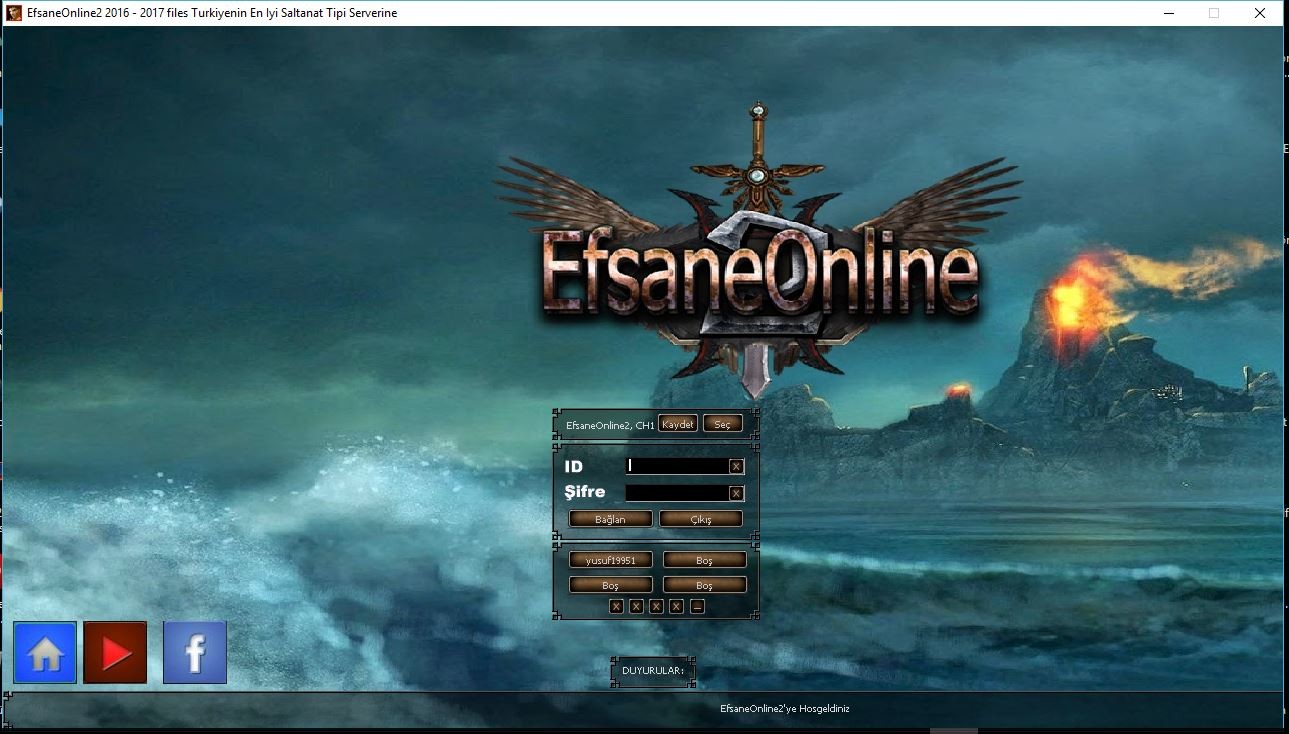Image resolution: width=1289 pixels, height=734 pixels.
Task: Delete fourth saved account with fourth X
Action: point(676,607)
